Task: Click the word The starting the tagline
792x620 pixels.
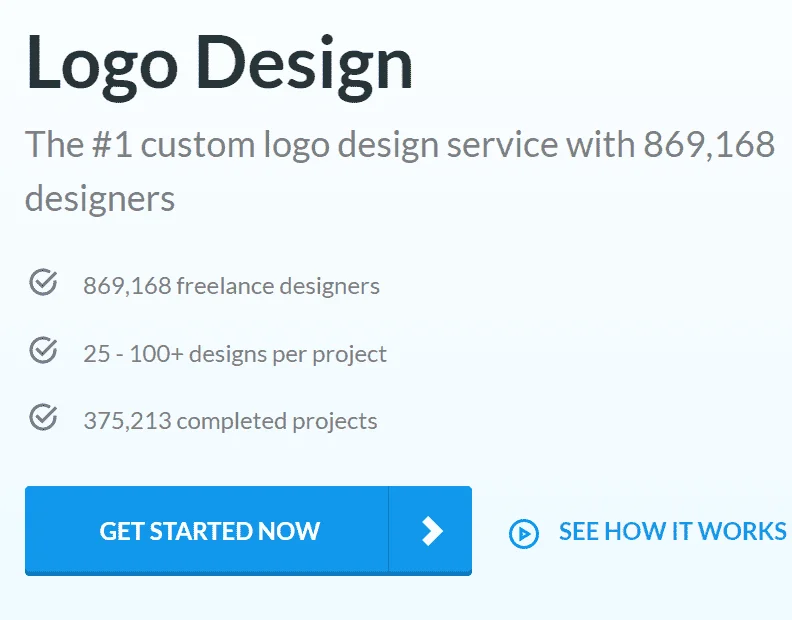Action: click(52, 146)
